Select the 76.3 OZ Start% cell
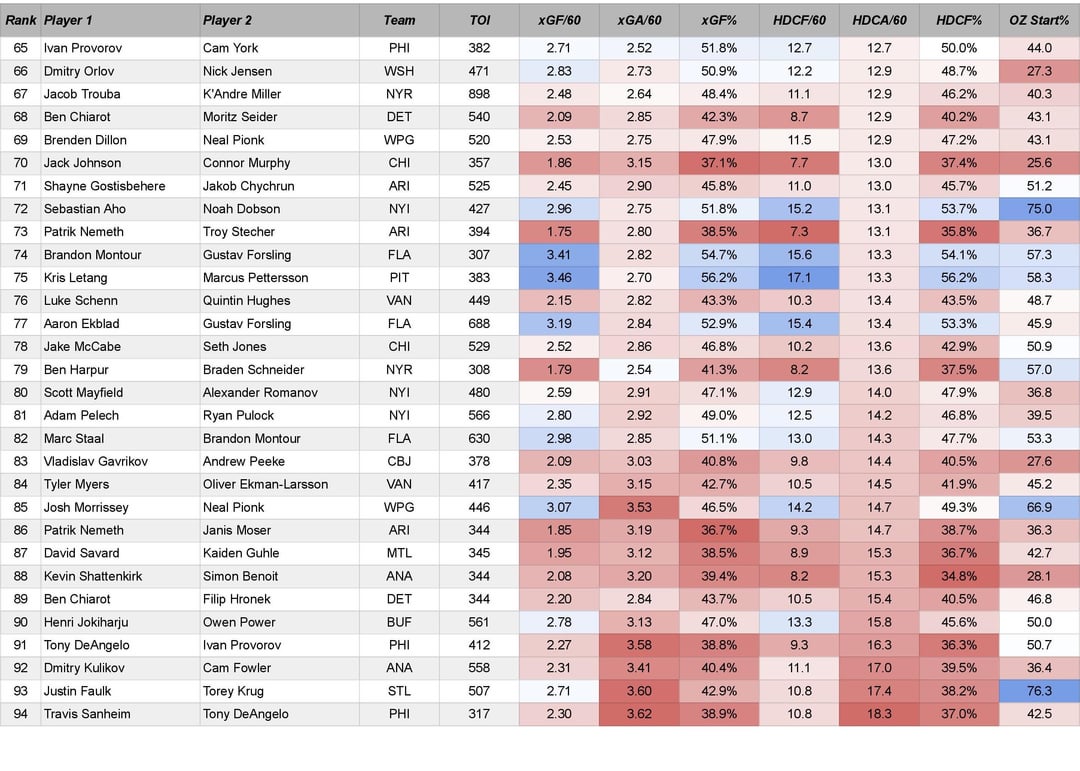 (x=1039, y=691)
